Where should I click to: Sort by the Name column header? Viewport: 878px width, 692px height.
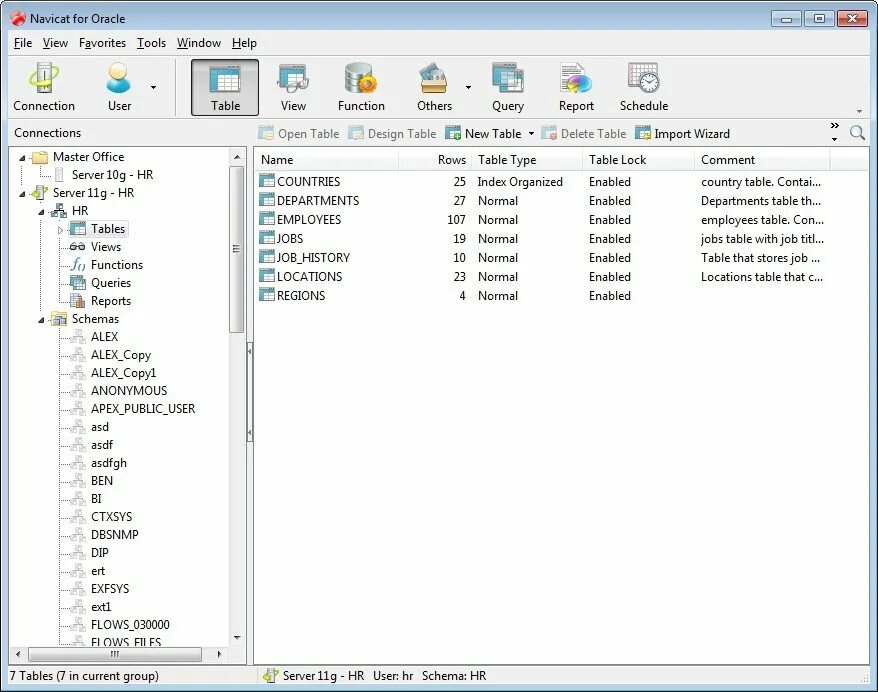pos(326,160)
